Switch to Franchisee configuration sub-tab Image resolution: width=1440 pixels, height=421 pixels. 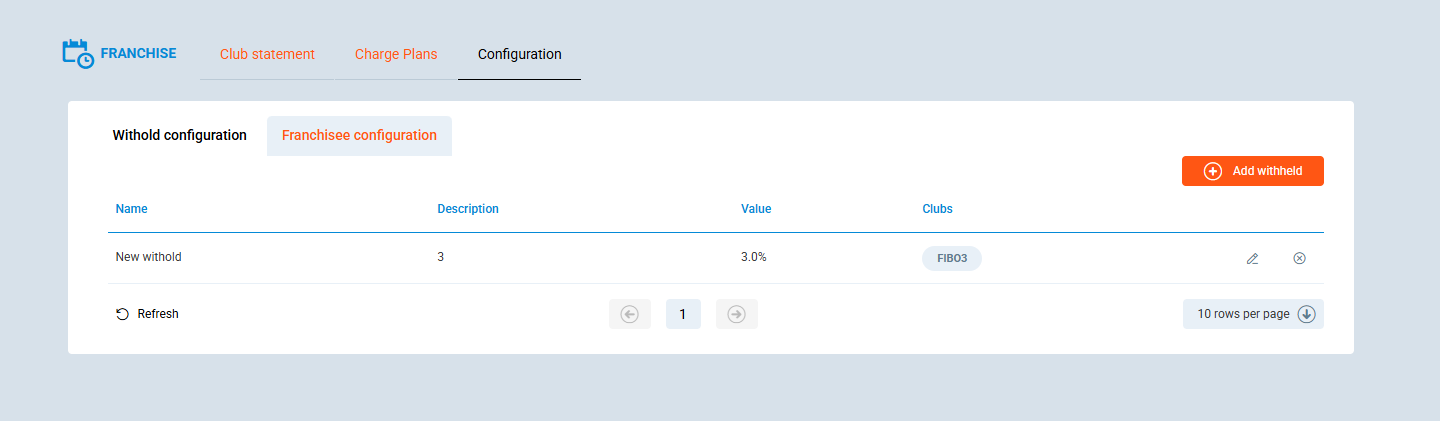pyautogui.click(x=359, y=135)
